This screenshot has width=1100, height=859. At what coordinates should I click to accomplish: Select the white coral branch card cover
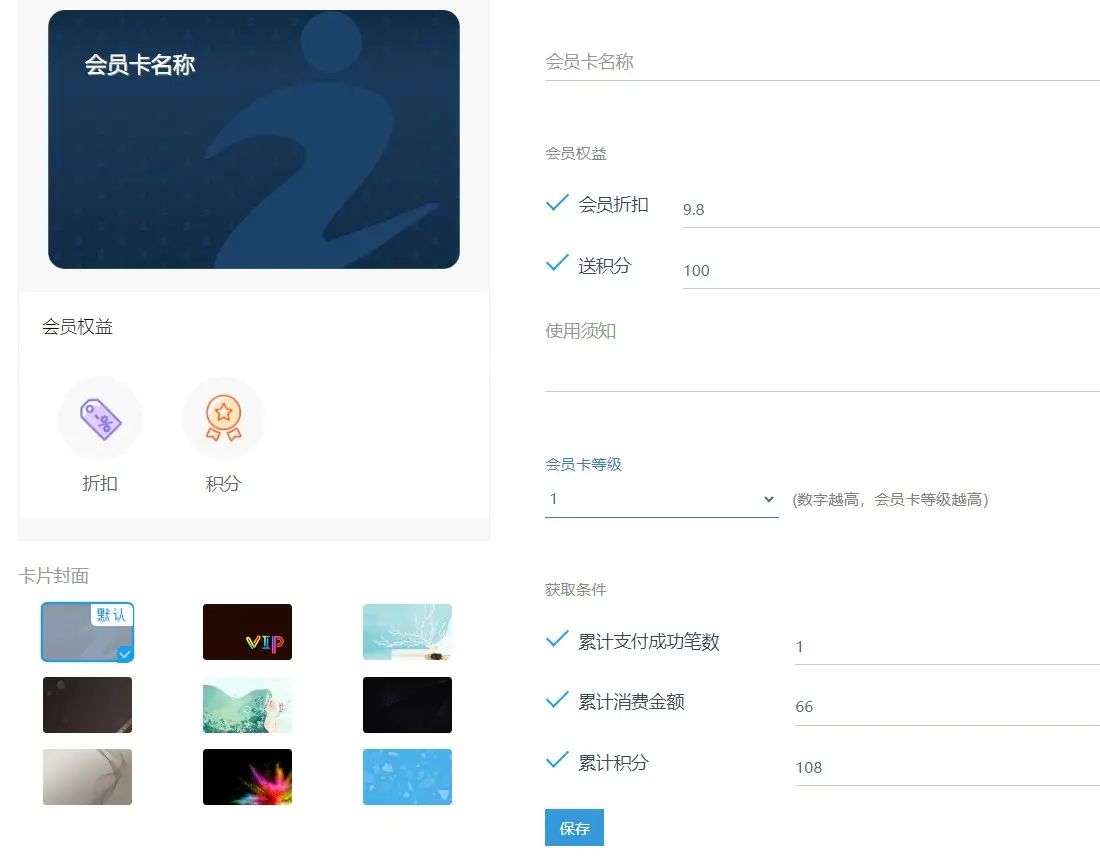[x=407, y=632]
